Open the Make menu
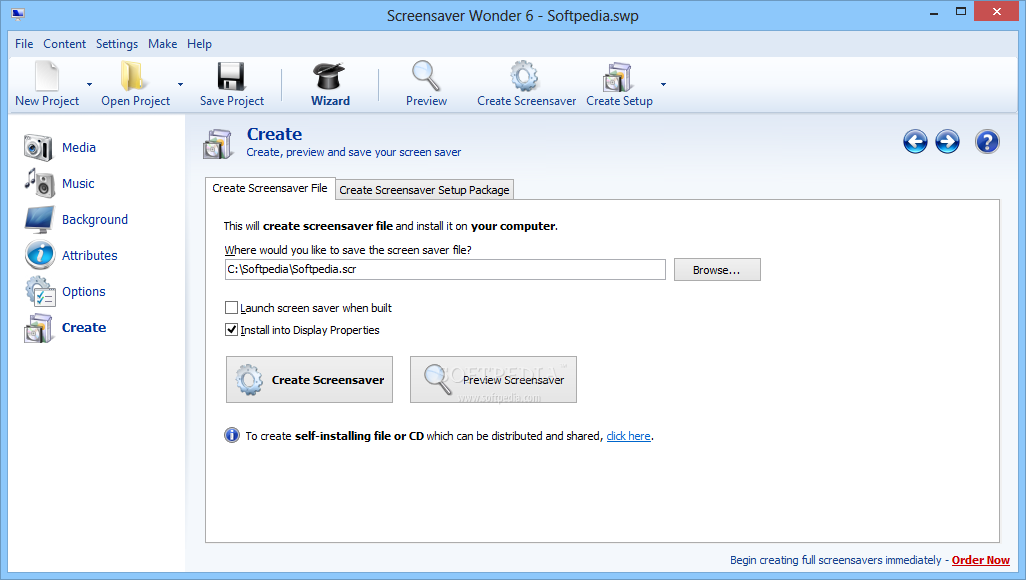1026x580 pixels. [162, 44]
